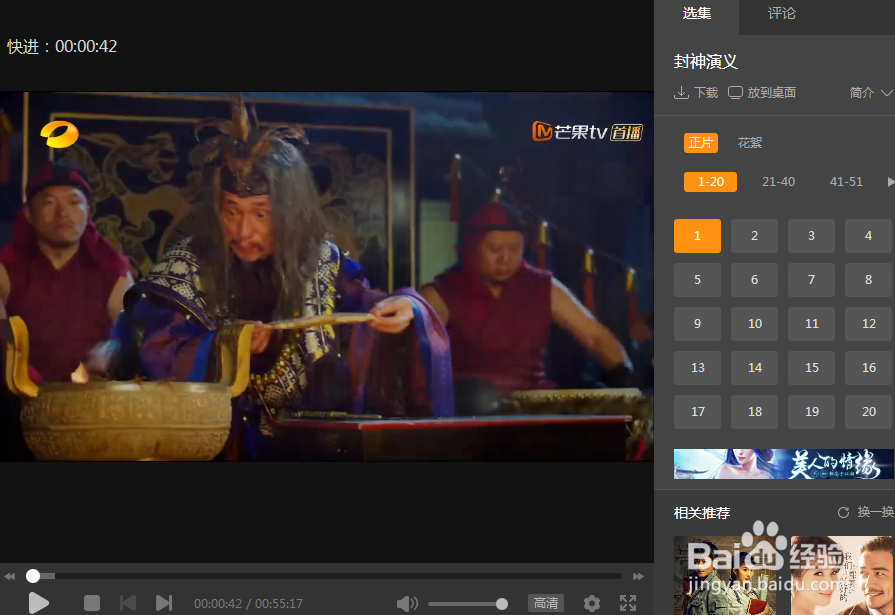
Task: Play episode 18
Action: click(754, 412)
